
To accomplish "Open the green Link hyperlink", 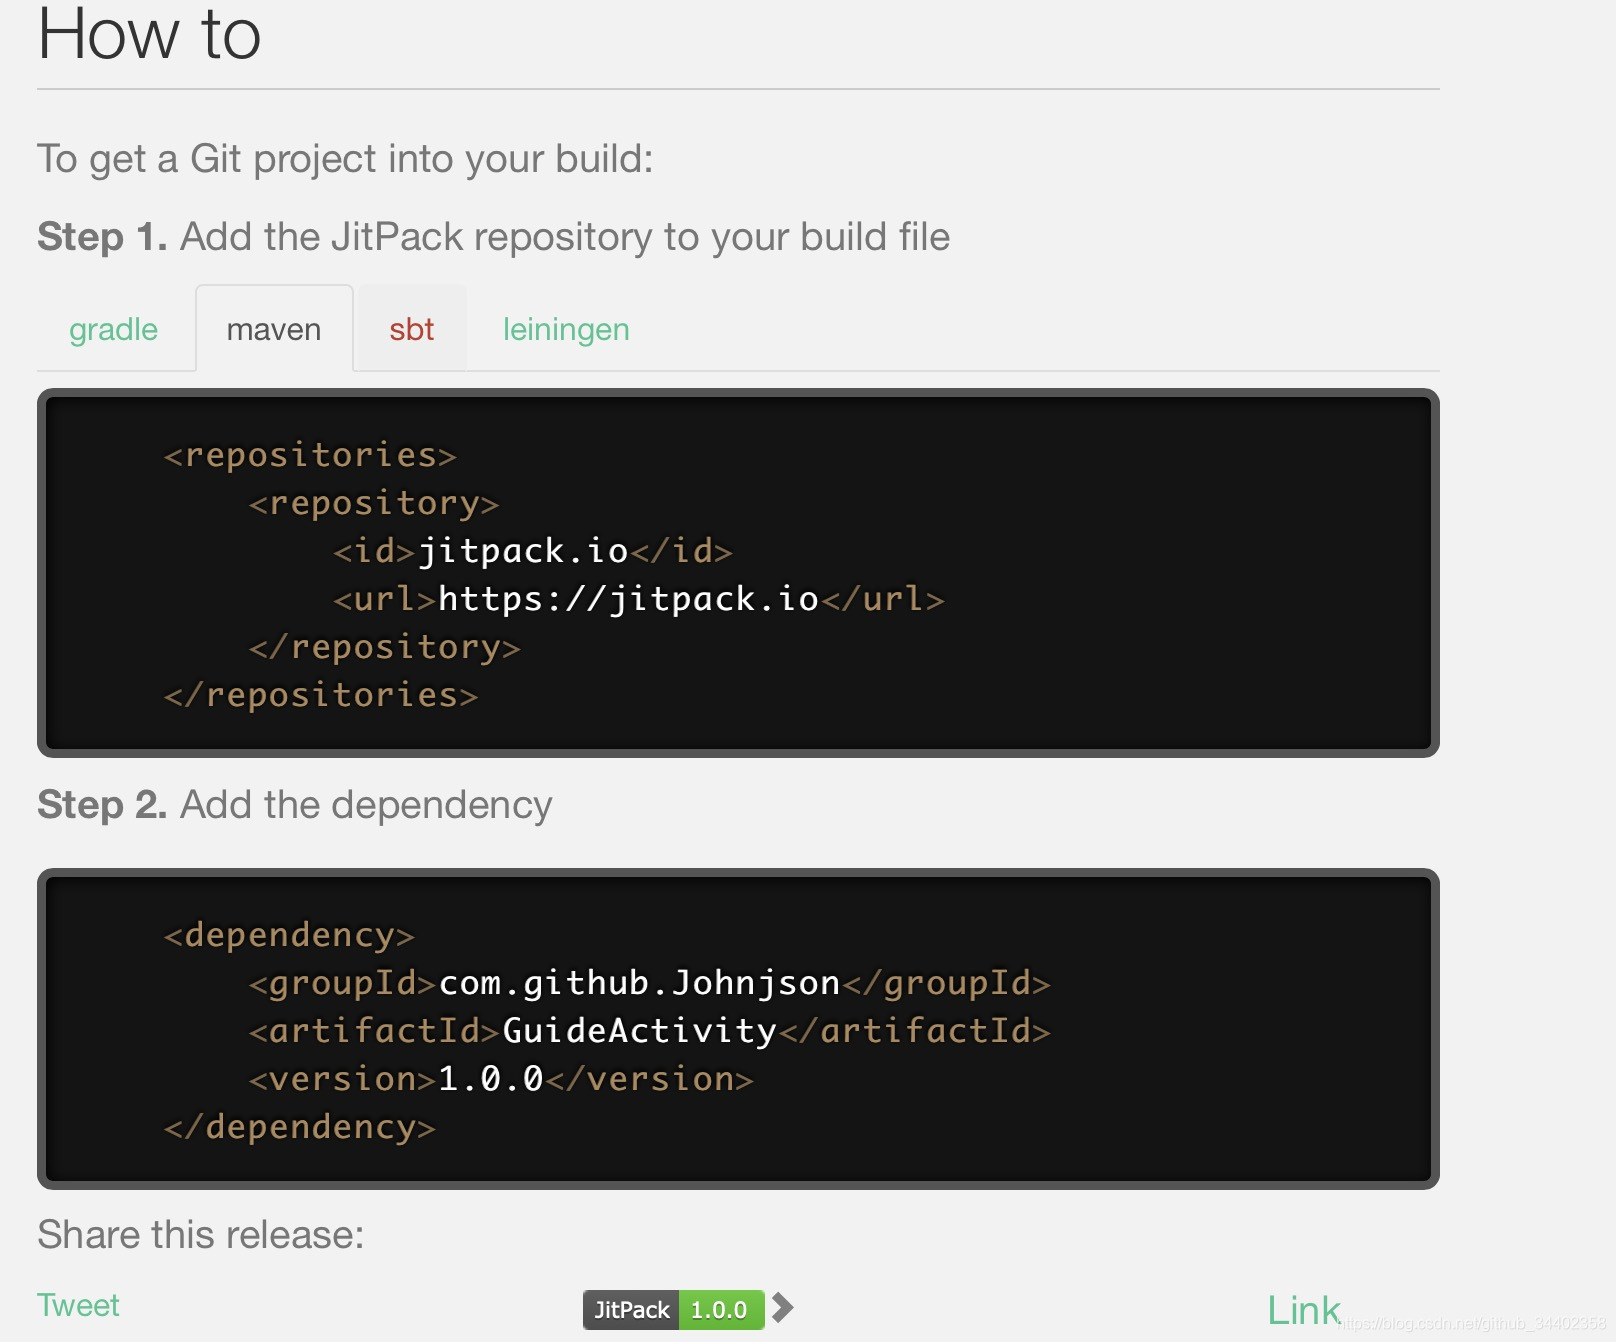I will point(1303,1310).
